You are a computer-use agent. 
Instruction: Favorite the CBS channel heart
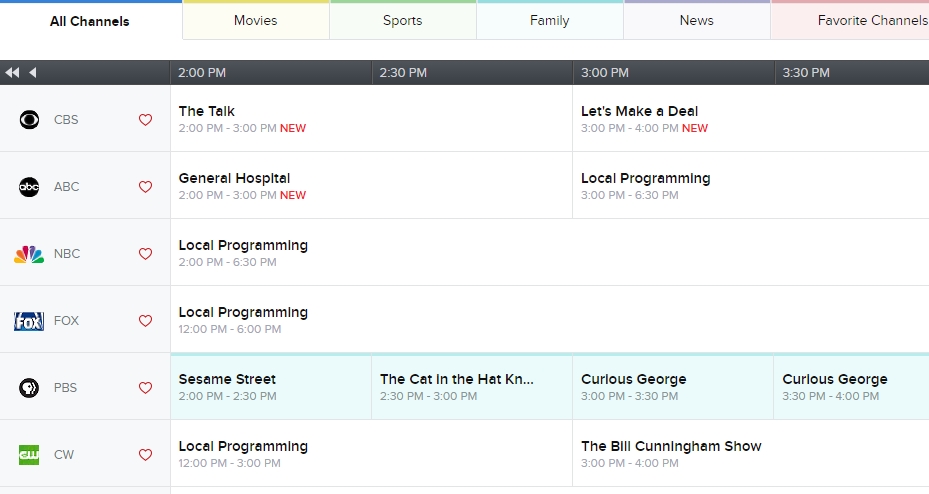(x=145, y=120)
